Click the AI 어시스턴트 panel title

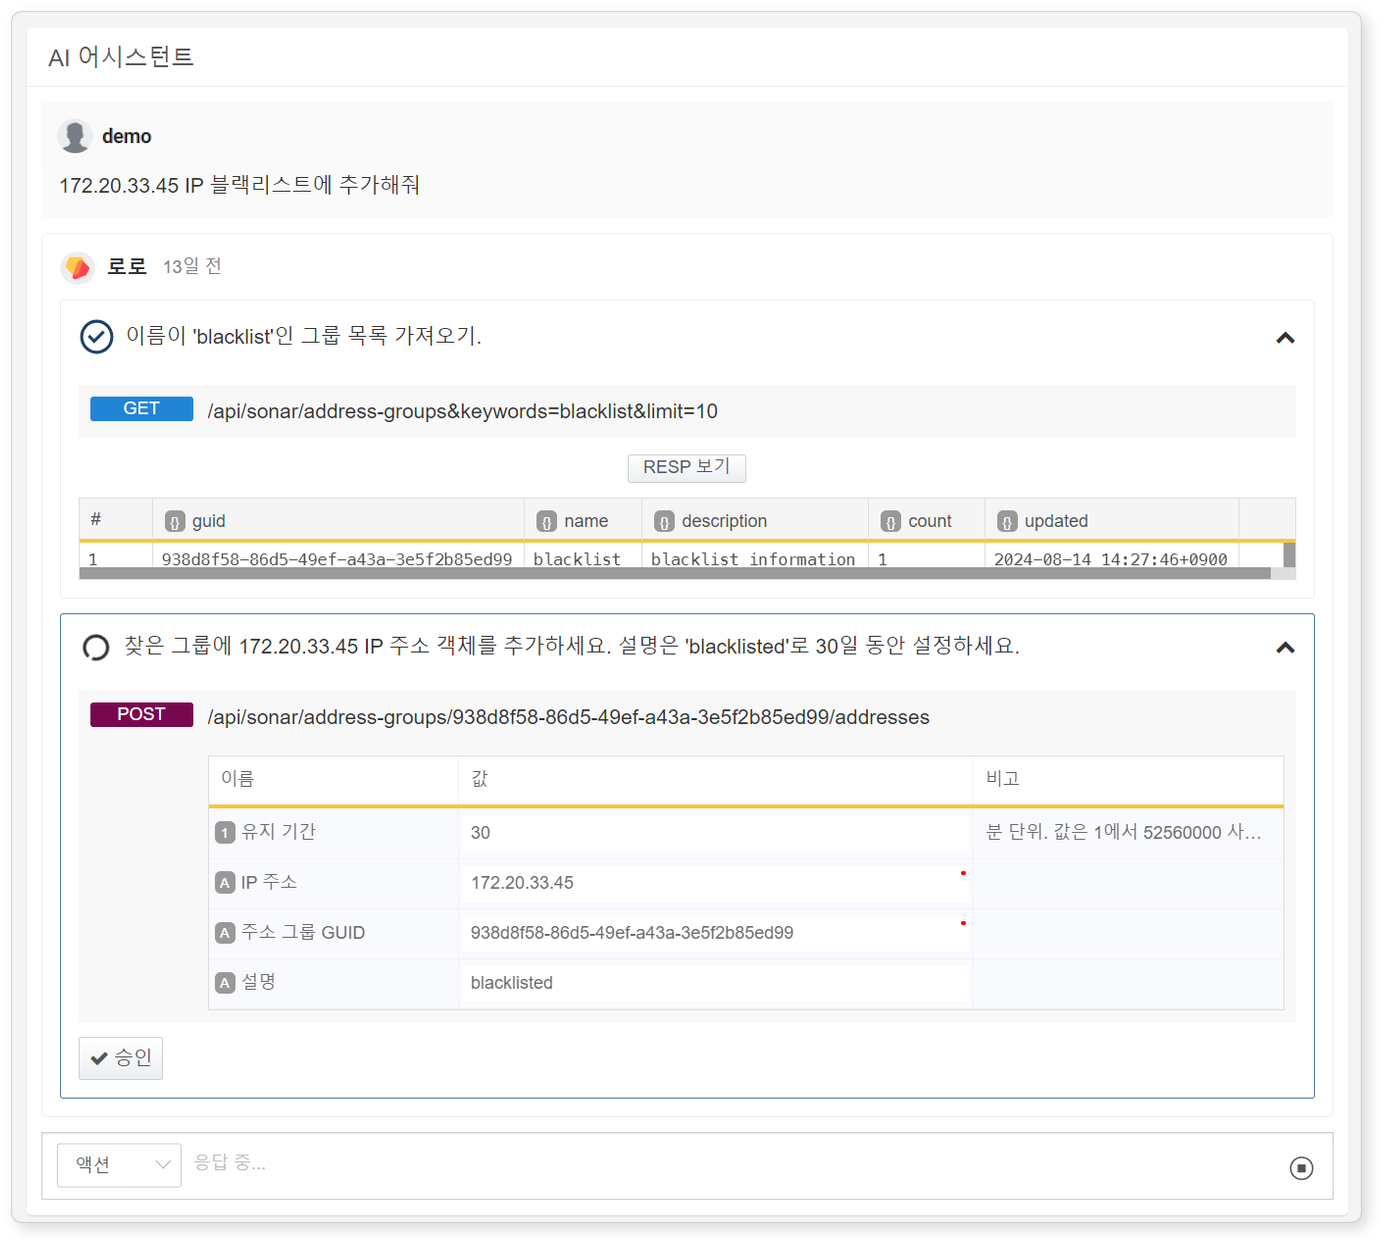click(121, 57)
